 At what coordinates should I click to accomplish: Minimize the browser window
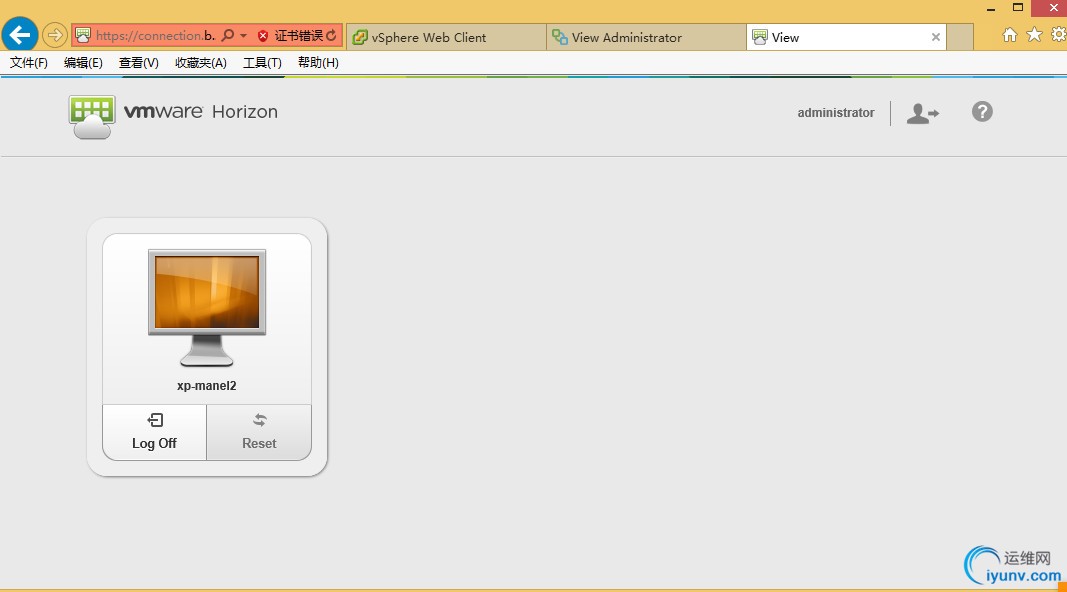(991, 8)
